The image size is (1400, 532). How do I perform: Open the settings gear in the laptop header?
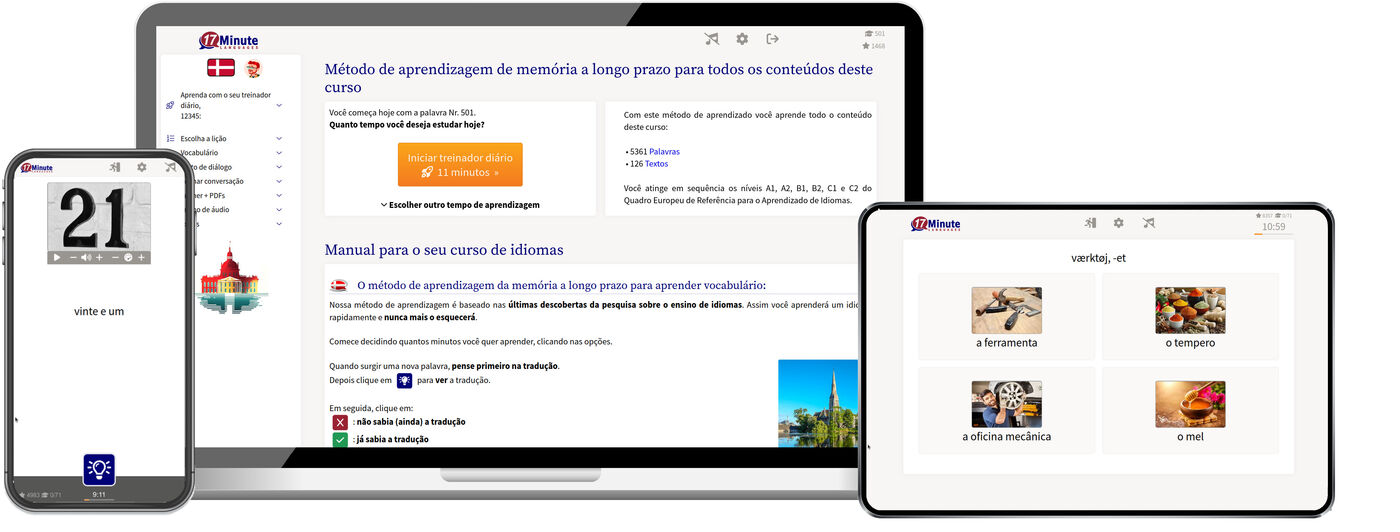click(x=742, y=39)
